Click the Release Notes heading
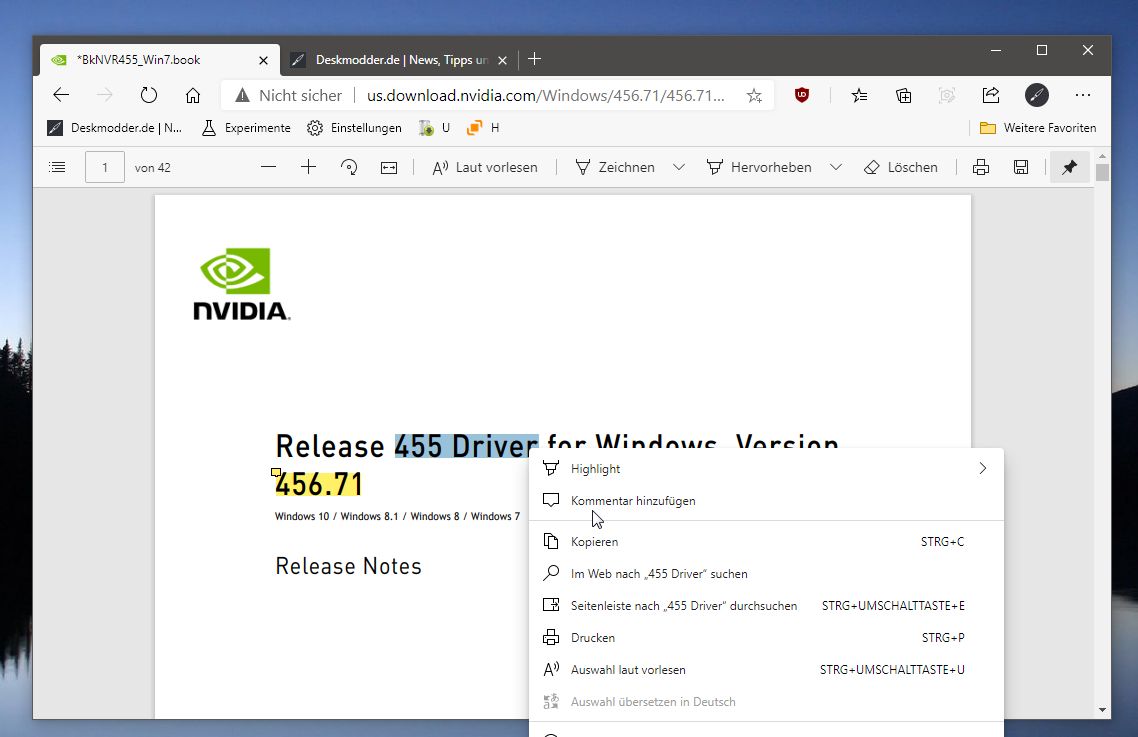The height and width of the screenshot is (737, 1138). click(348, 566)
